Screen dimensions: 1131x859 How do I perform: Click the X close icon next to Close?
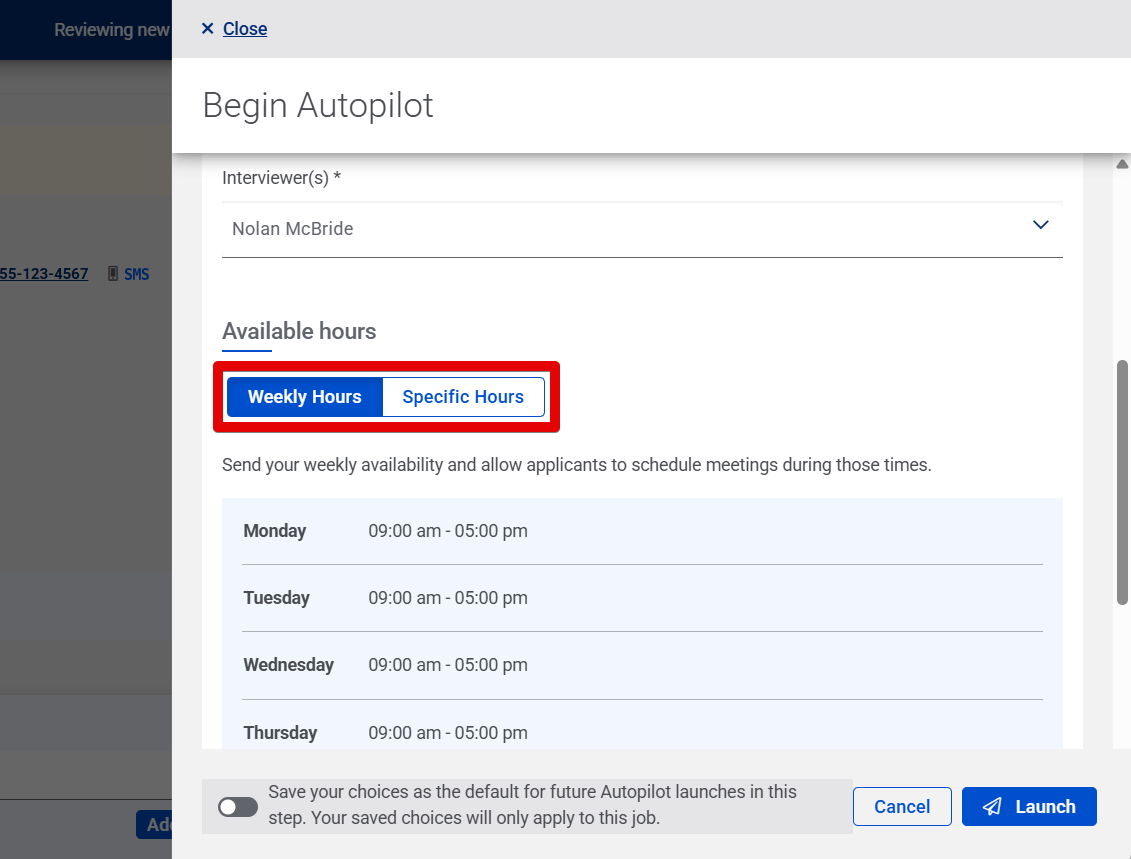click(207, 28)
